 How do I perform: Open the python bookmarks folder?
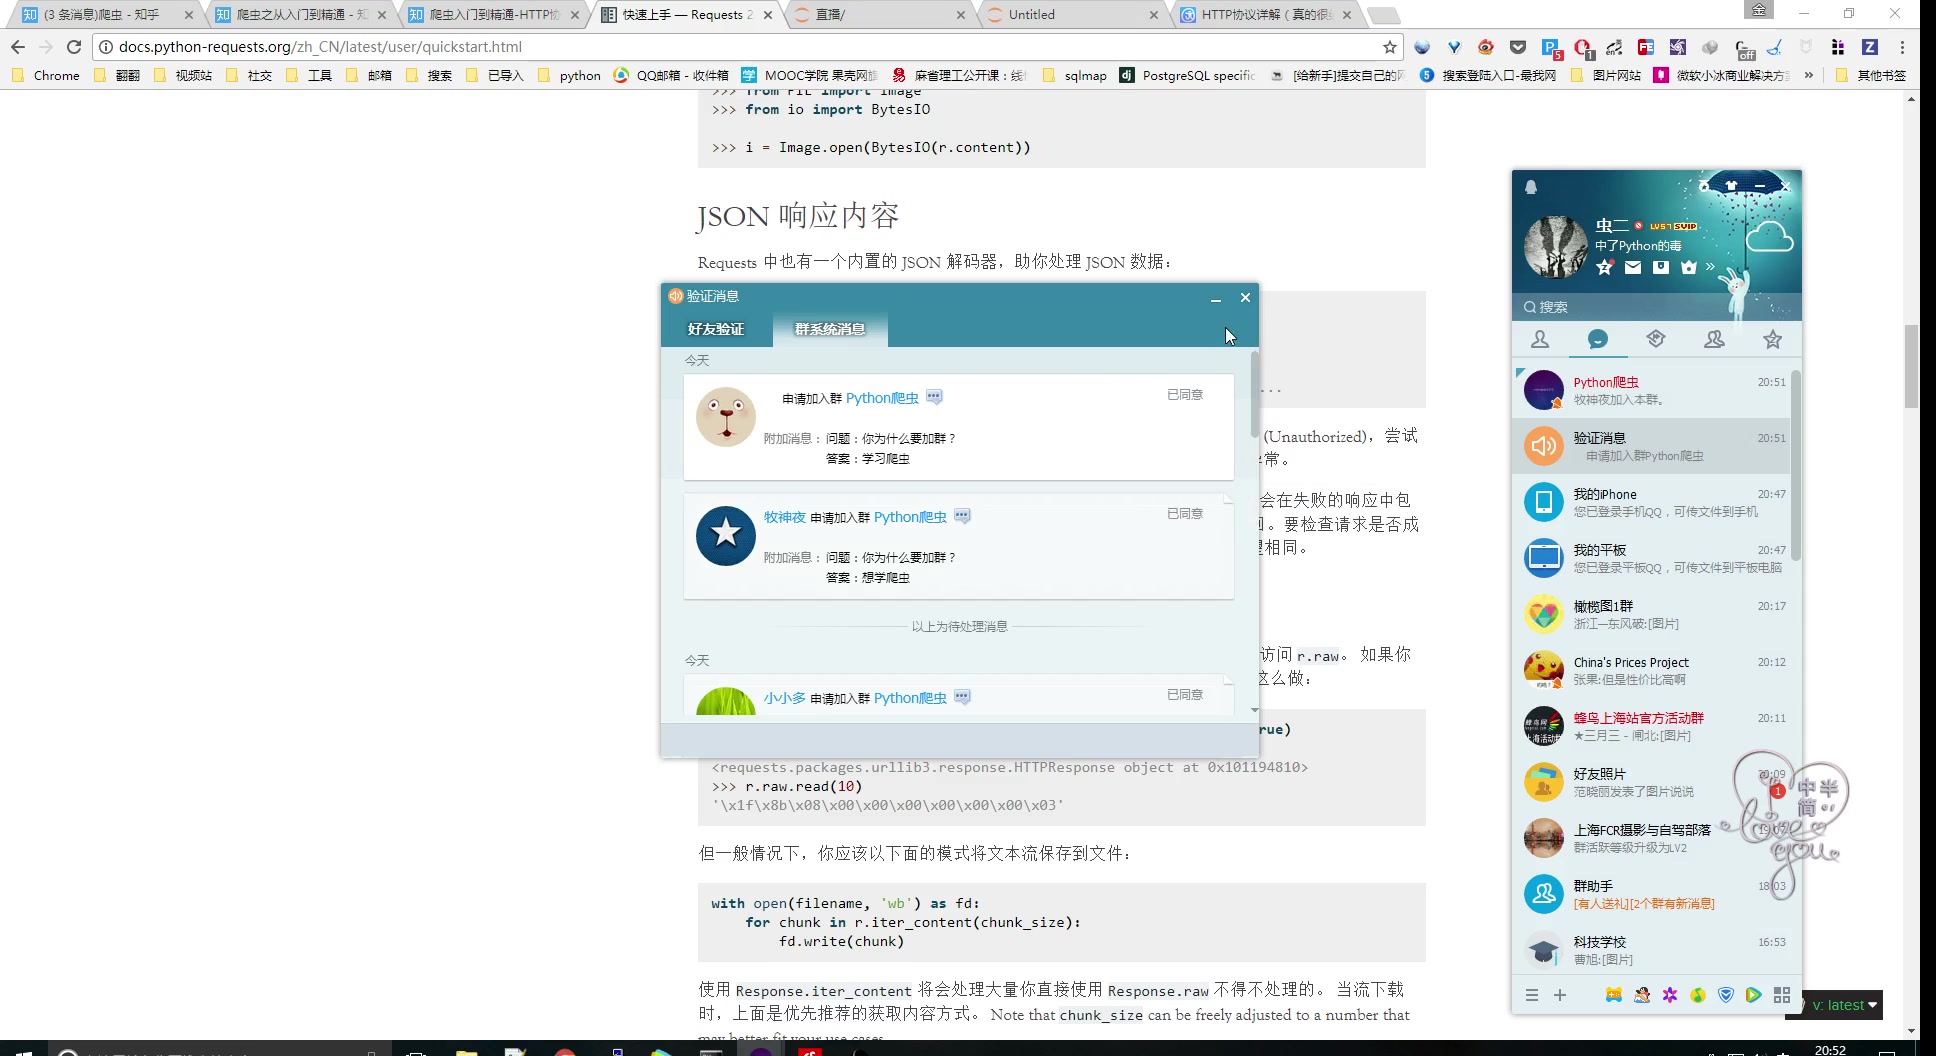569,75
